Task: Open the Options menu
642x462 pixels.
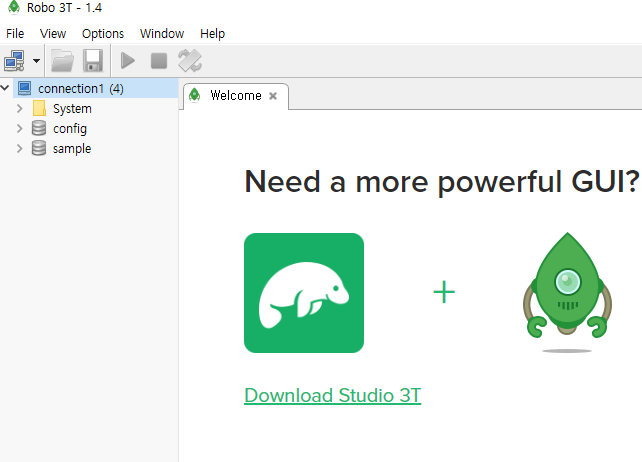Action: (x=103, y=34)
